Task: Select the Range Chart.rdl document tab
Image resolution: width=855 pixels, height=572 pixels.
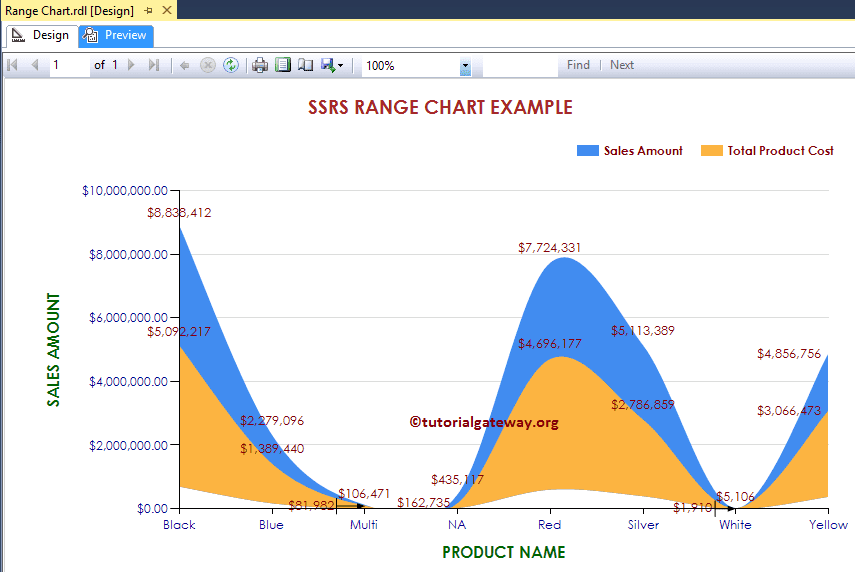Action: point(69,10)
